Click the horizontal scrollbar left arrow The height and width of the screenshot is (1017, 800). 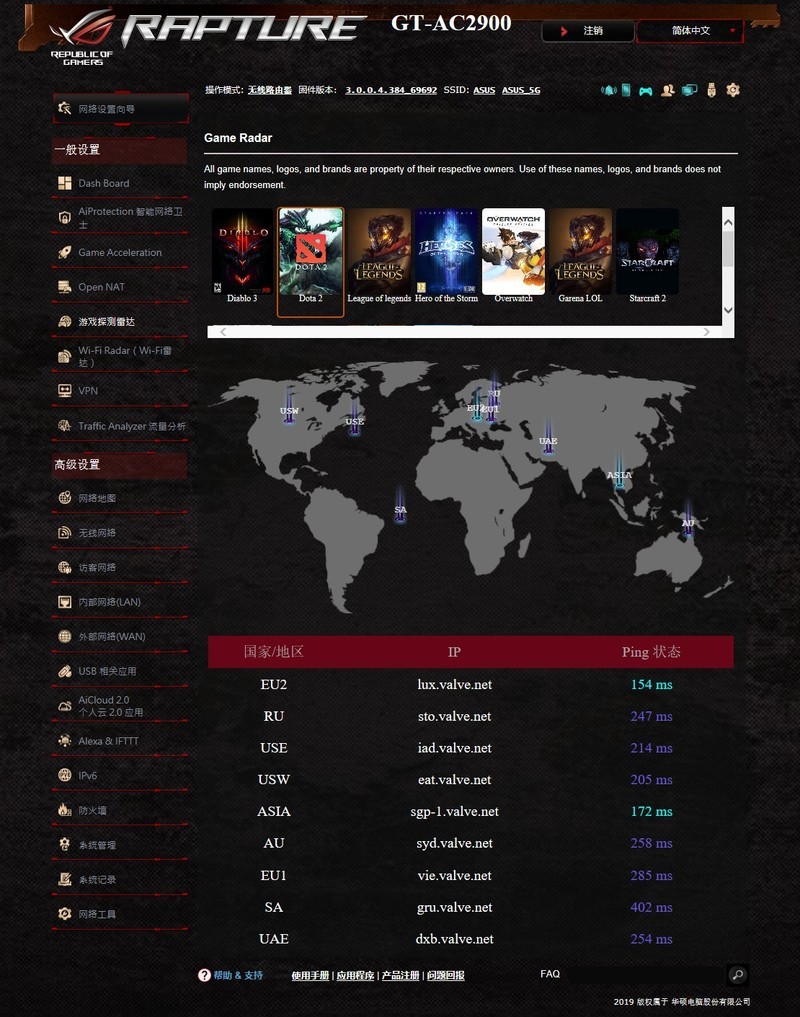tap(223, 332)
